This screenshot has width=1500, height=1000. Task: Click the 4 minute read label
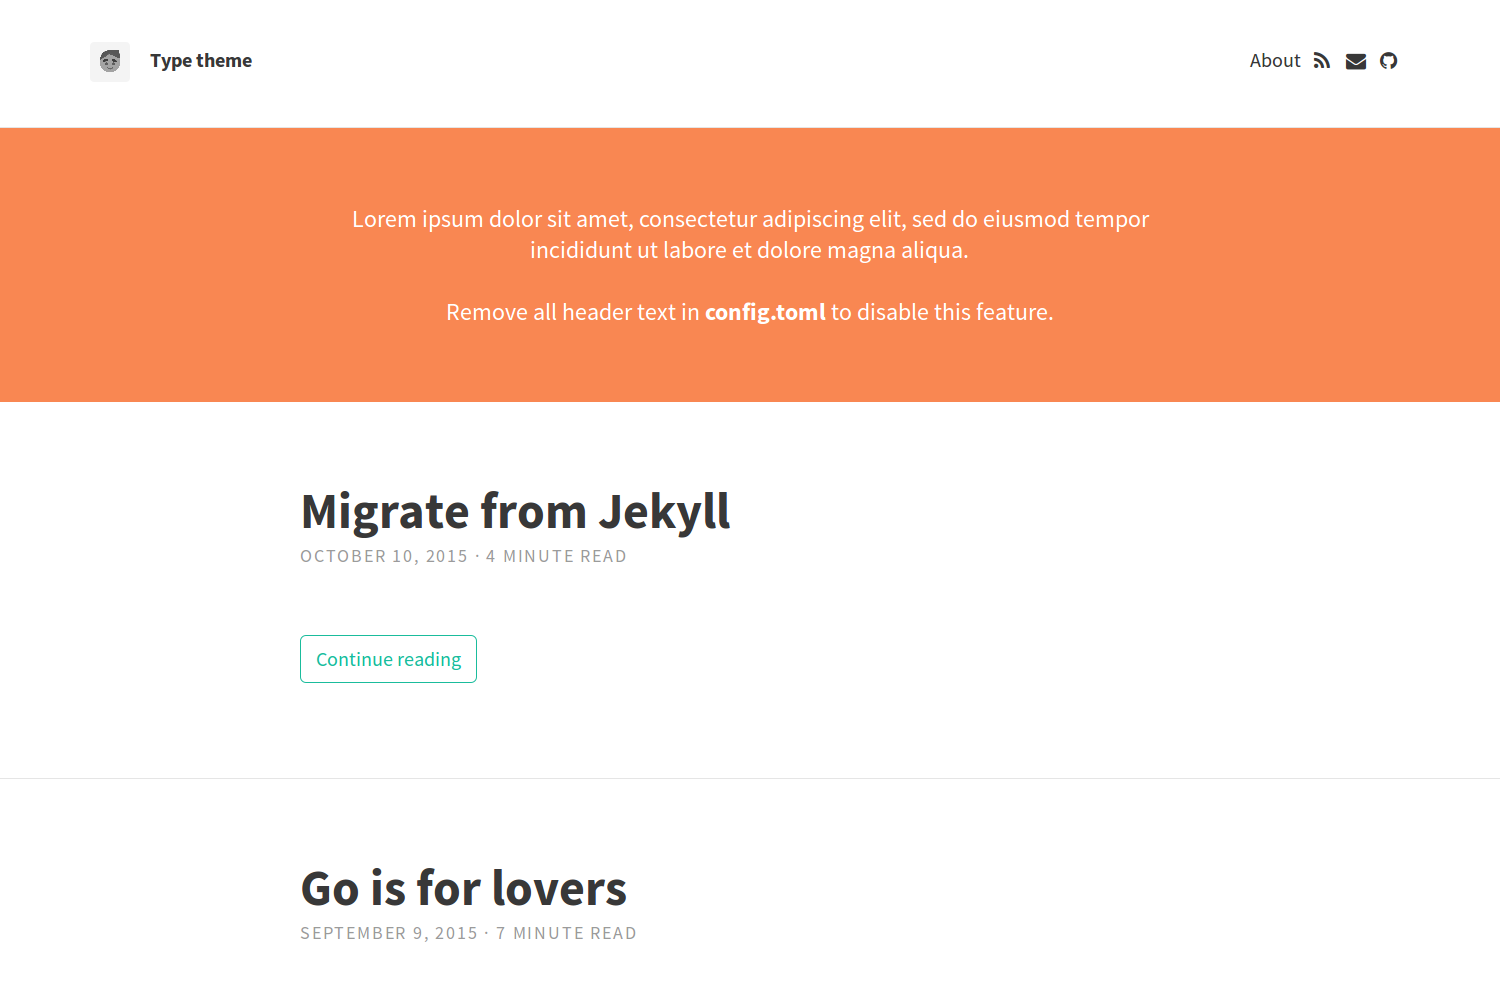pos(556,556)
